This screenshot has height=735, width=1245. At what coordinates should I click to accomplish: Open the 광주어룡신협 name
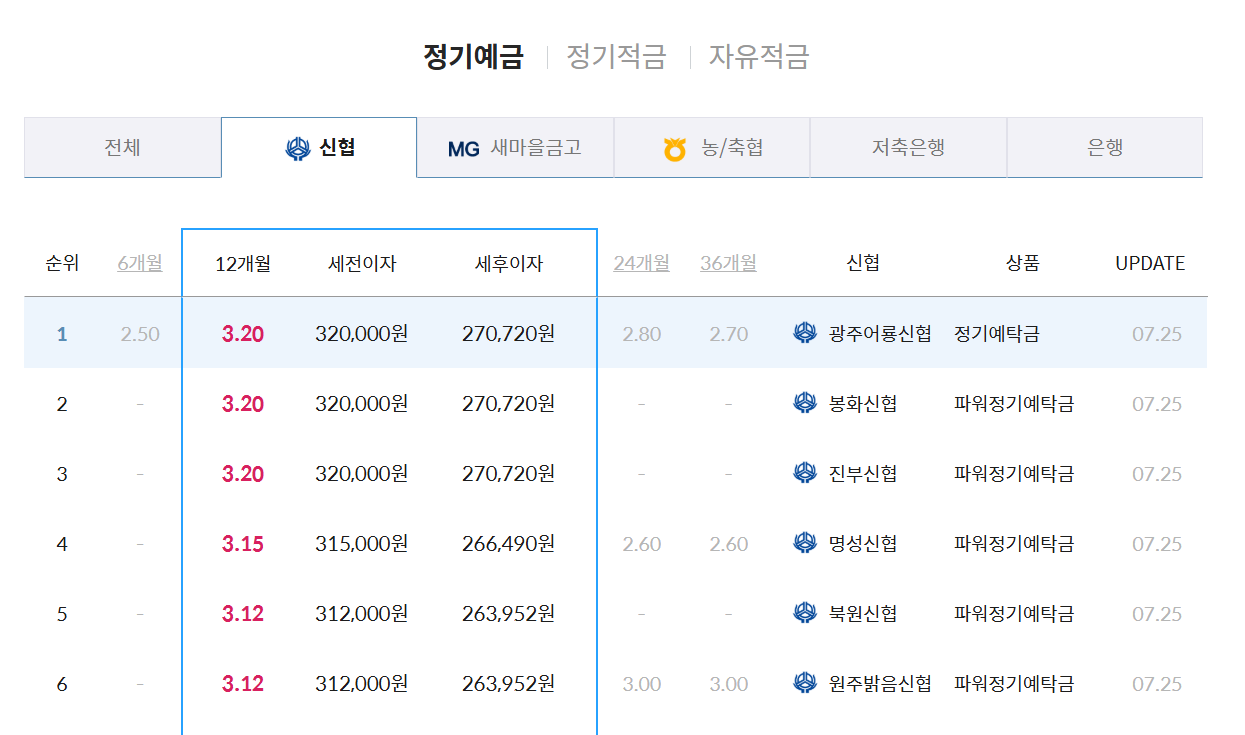pyautogui.click(x=880, y=334)
